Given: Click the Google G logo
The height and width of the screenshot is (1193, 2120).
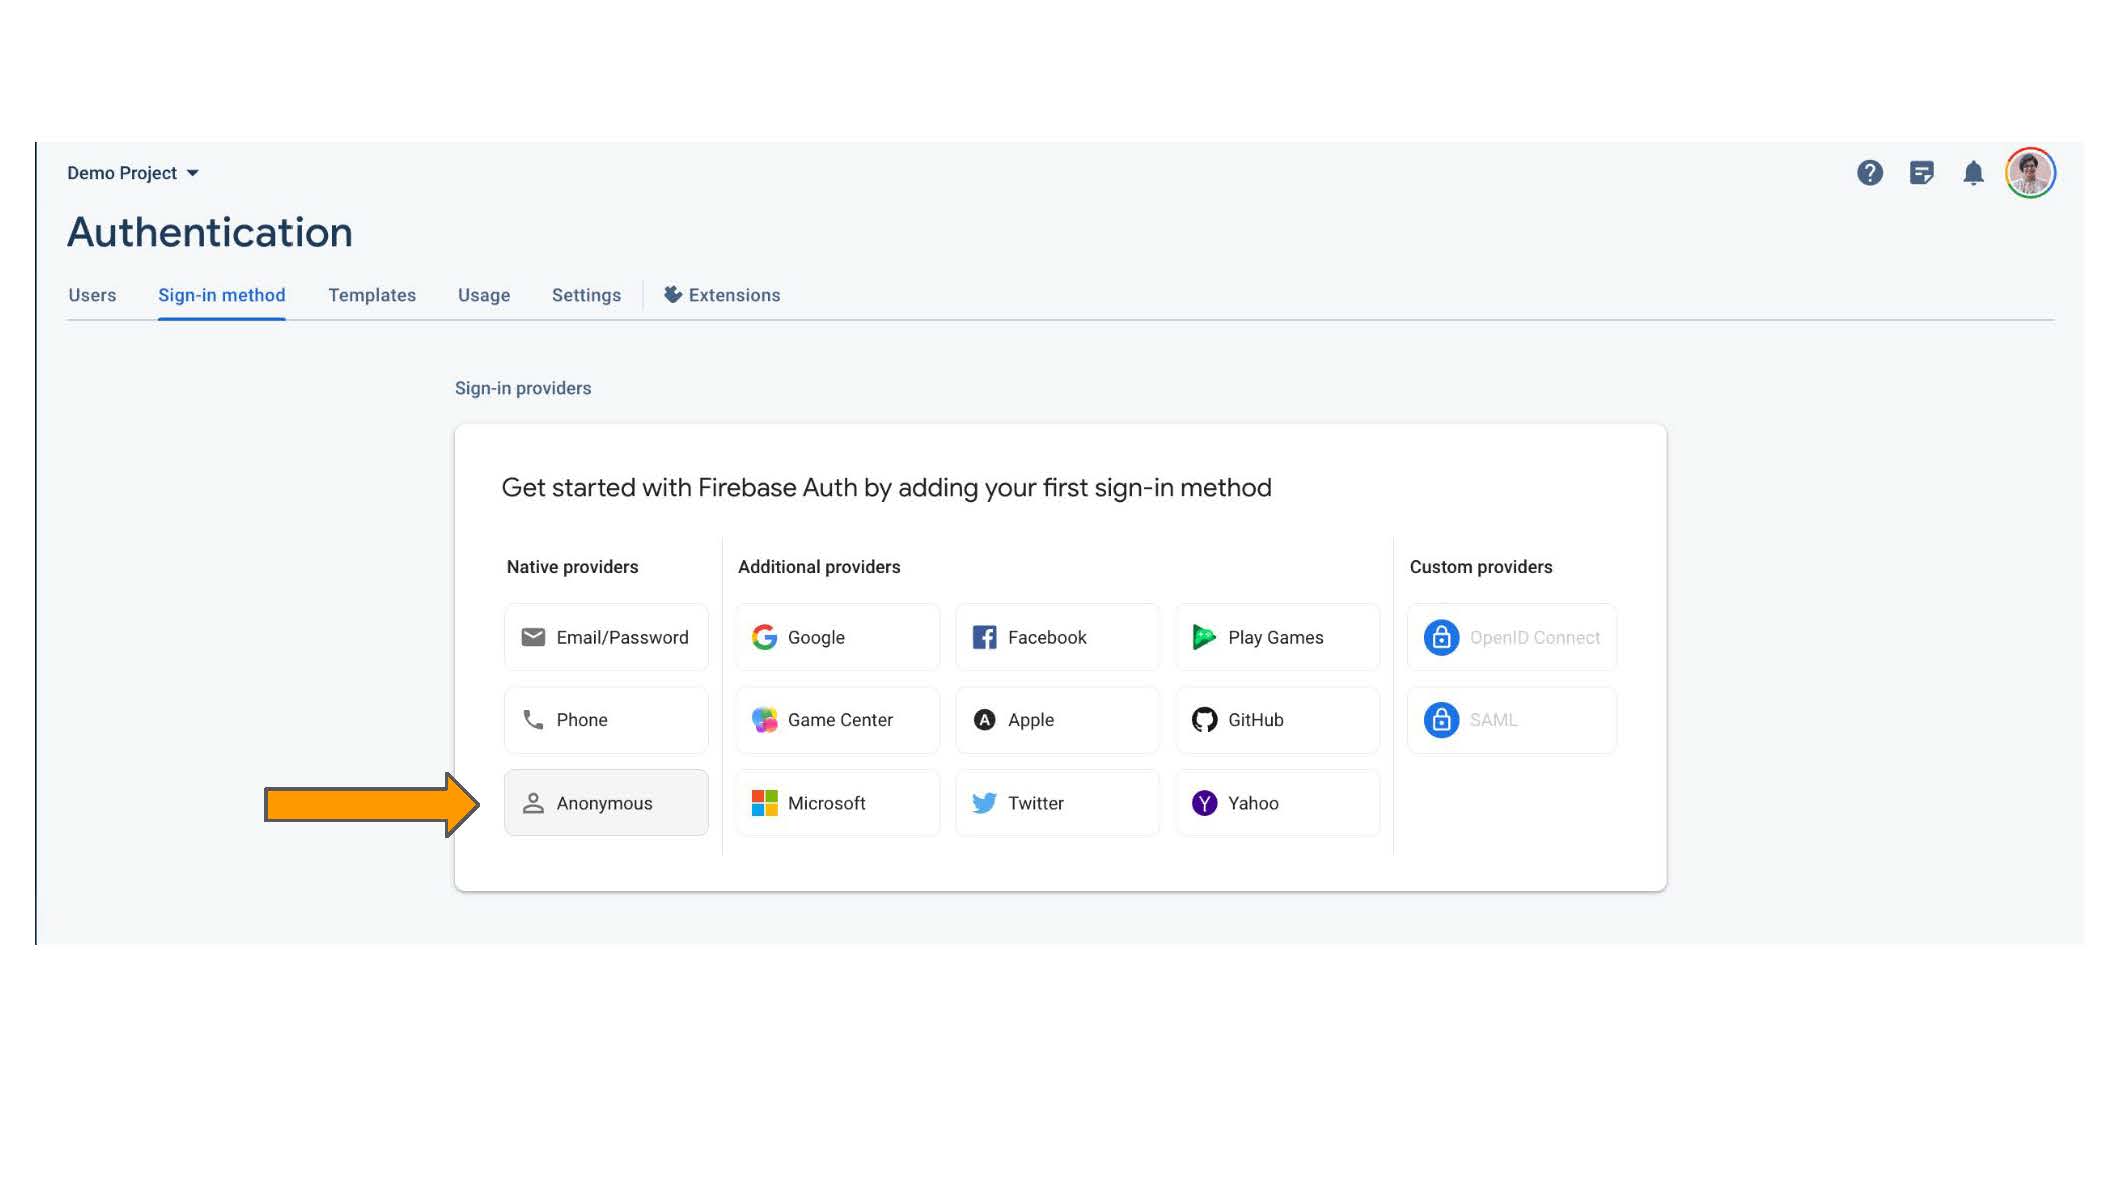Looking at the screenshot, I should (x=764, y=637).
